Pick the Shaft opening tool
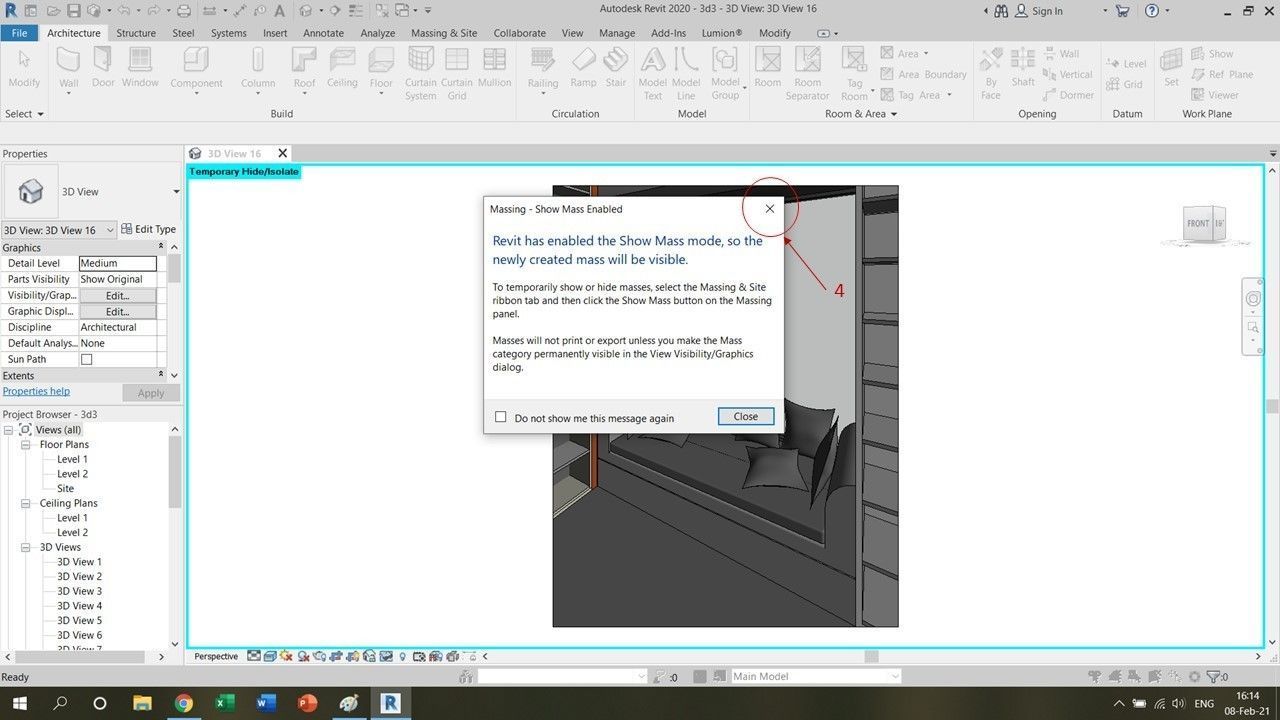This screenshot has width=1280, height=720. coord(1023,68)
